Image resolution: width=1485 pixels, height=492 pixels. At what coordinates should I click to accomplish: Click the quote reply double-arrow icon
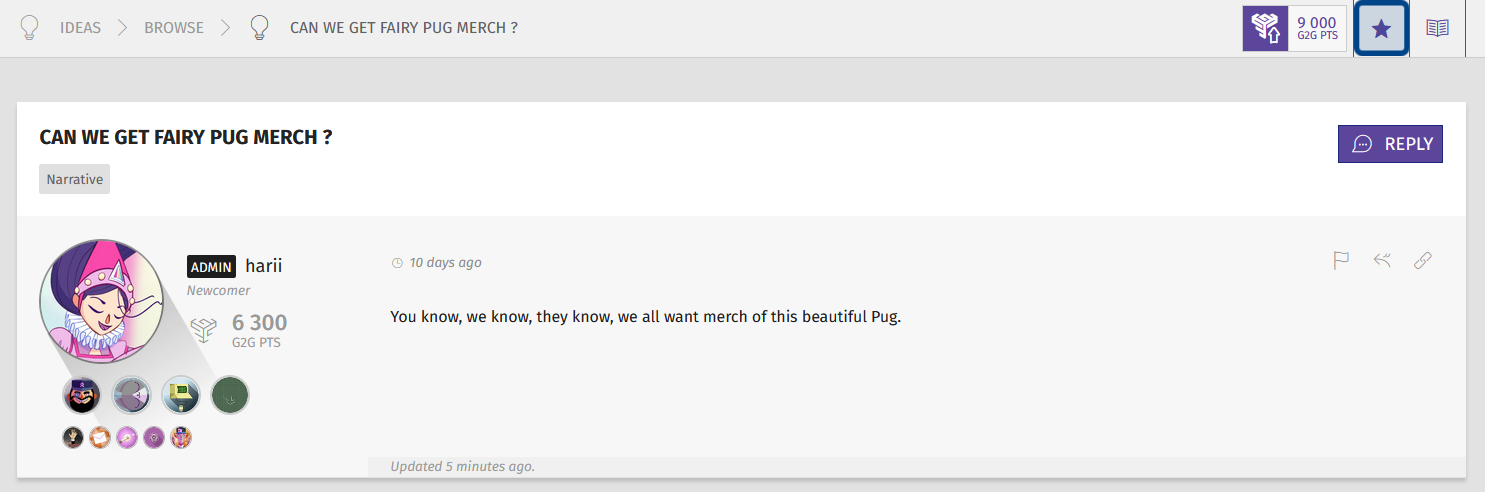pyautogui.click(x=1382, y=261)
